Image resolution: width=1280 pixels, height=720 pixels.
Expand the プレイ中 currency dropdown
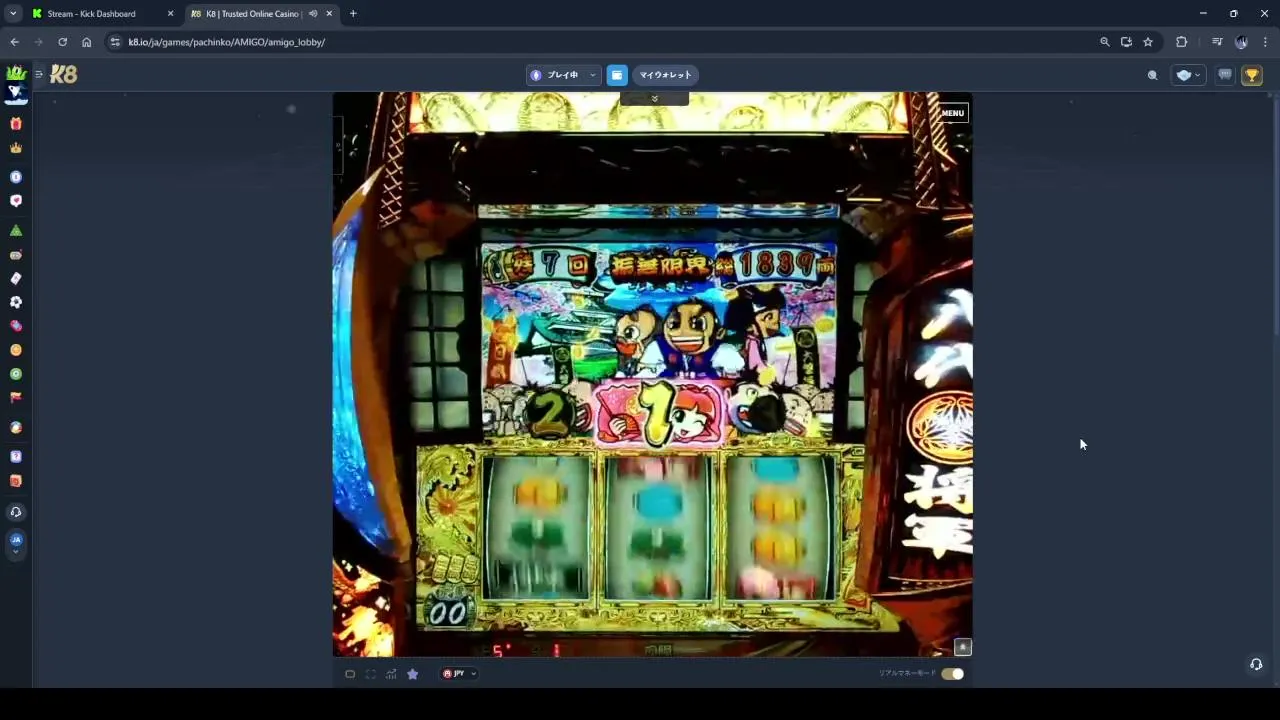[563, 75]
